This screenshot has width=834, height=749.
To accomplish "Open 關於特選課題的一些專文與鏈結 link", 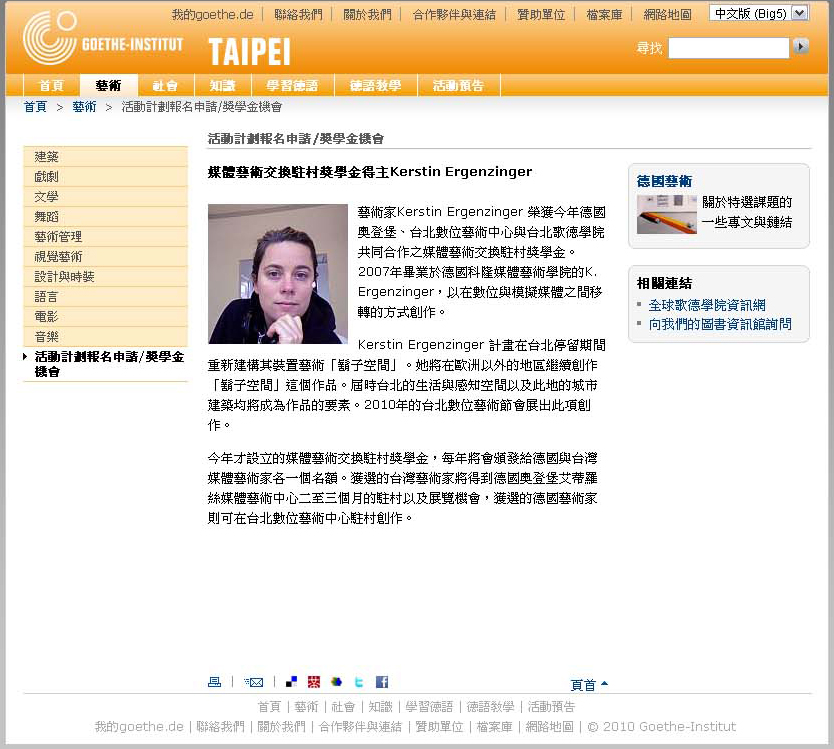I will (x=747, y=212).
